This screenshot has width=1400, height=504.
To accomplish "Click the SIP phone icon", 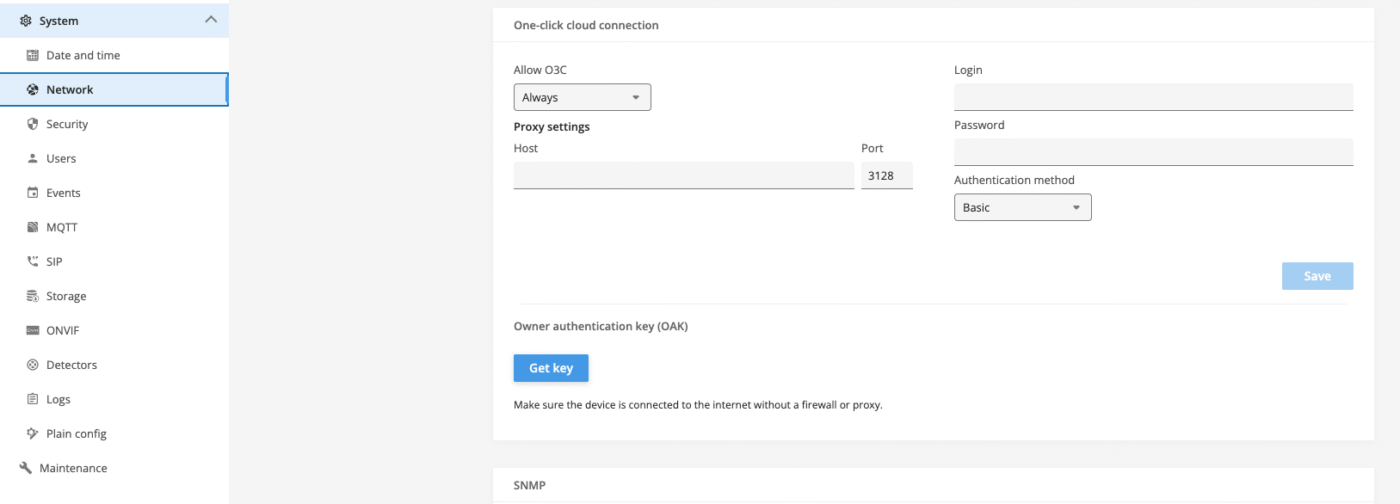I will (x=32, y=262).
